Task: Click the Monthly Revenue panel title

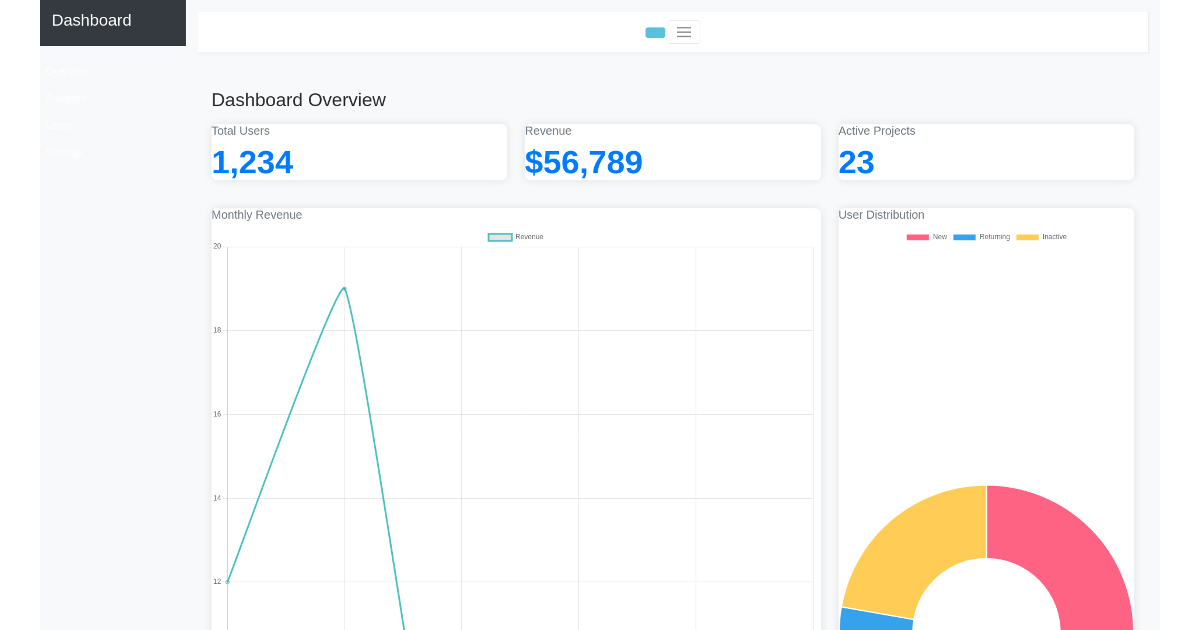Action: pyautogui.click(x=256, y=214)
